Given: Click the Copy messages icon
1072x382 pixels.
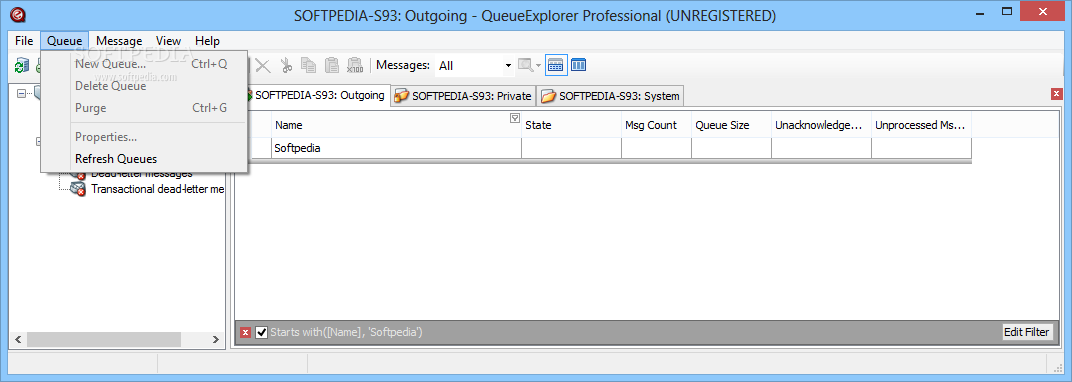Looking at the screenshot, I should (309, 66).
